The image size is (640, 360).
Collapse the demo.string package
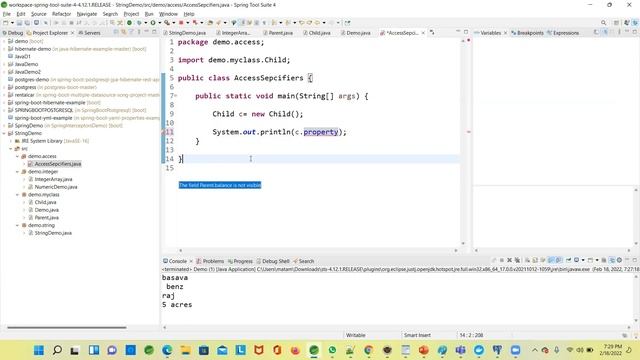tap(18, 225)
